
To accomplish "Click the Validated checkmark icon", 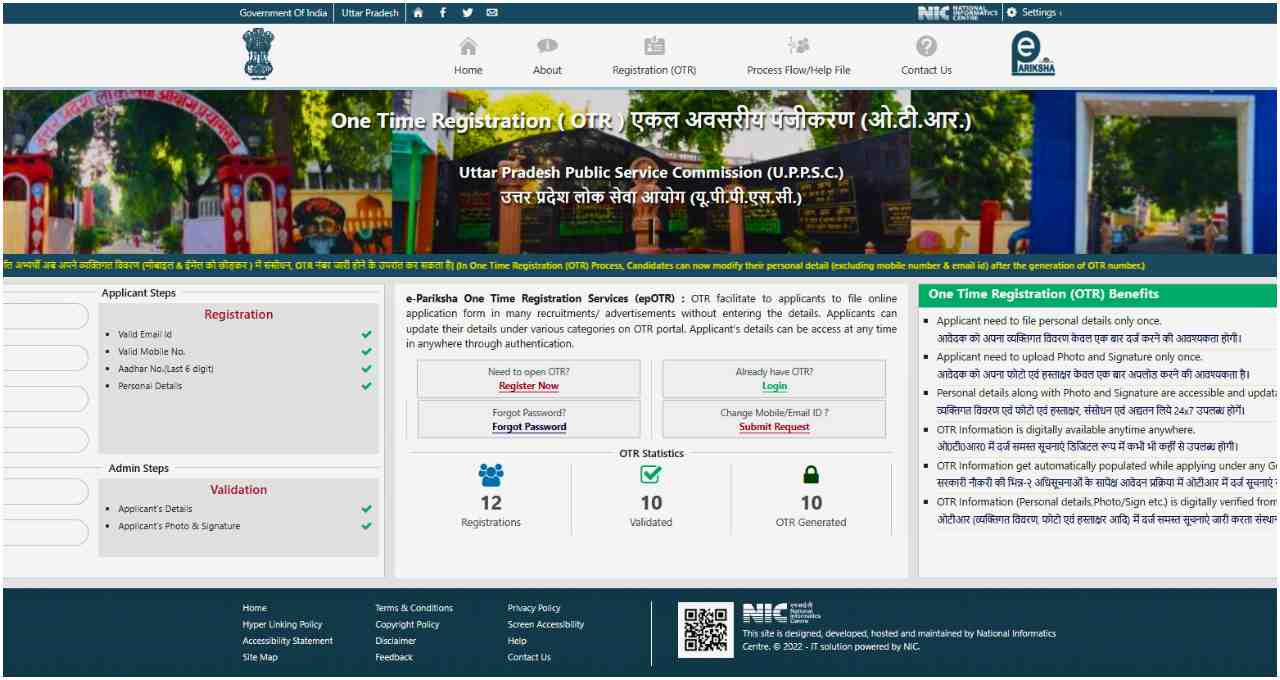I will tap(651, 475).
